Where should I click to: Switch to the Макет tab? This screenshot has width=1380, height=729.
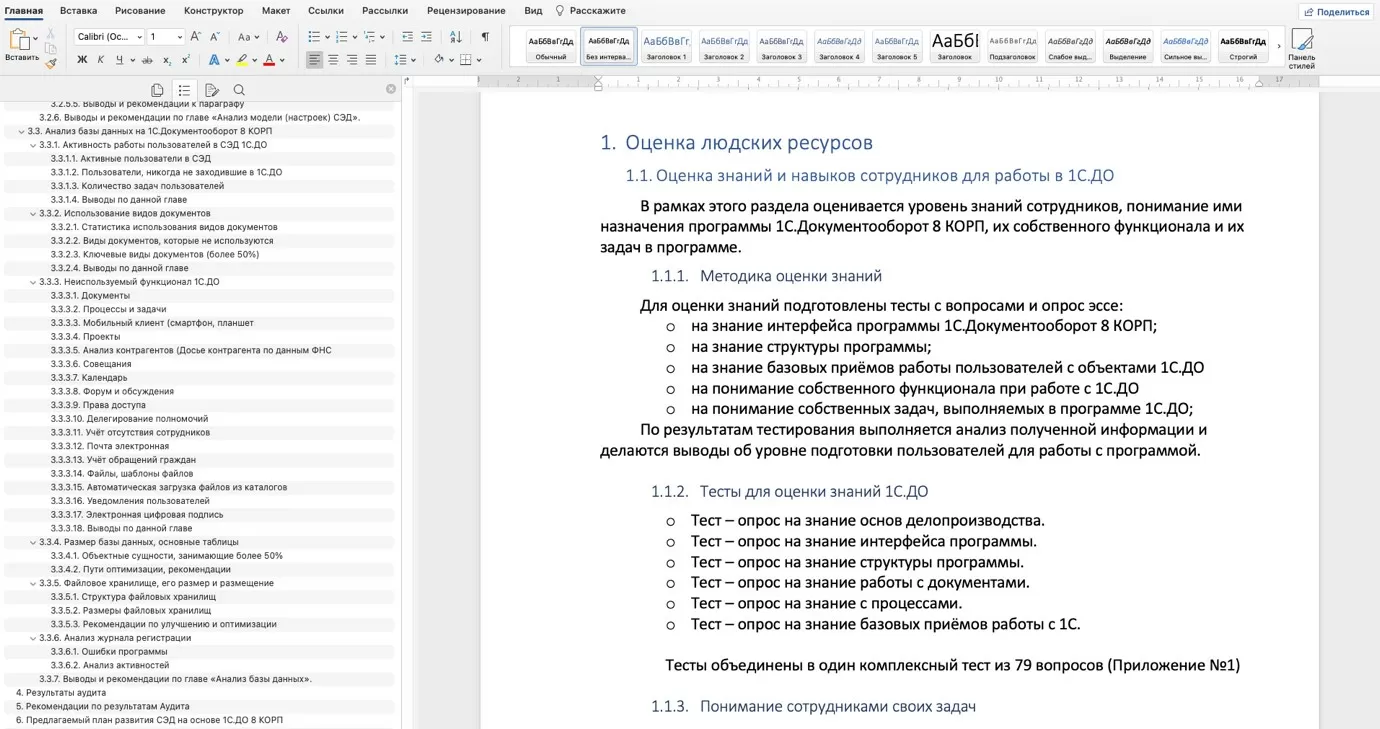(276, 11)
